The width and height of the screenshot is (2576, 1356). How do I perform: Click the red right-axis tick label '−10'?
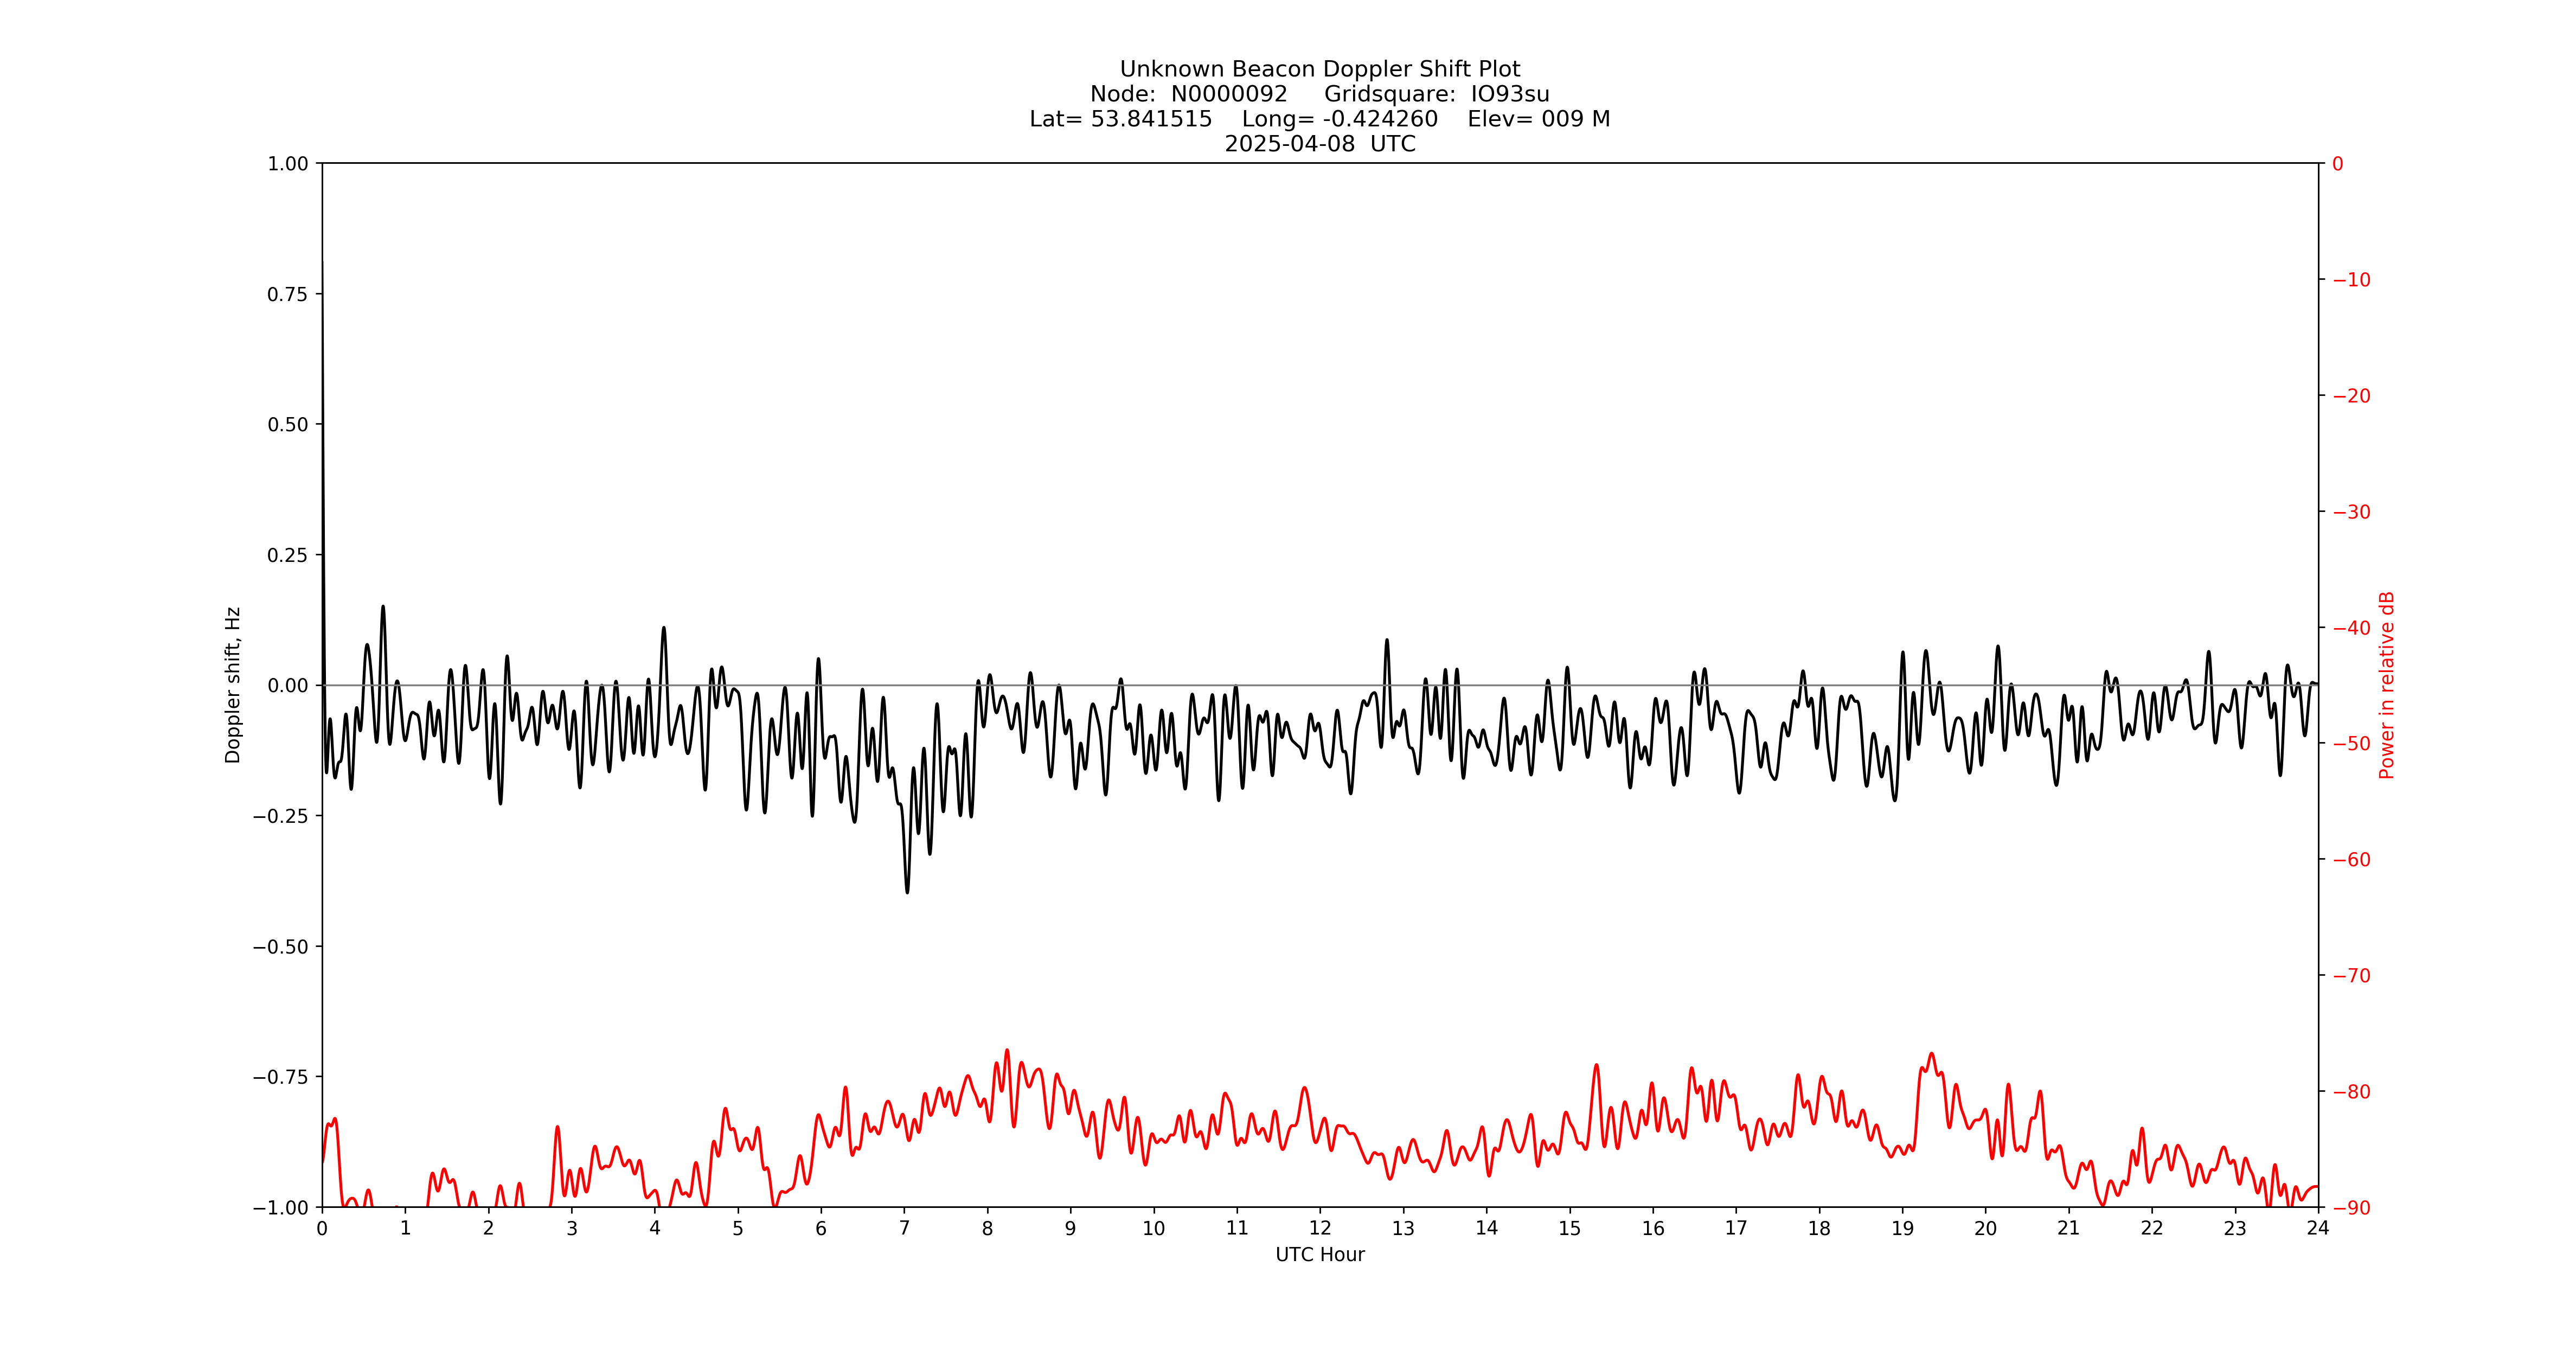(x=2351, y=280)
